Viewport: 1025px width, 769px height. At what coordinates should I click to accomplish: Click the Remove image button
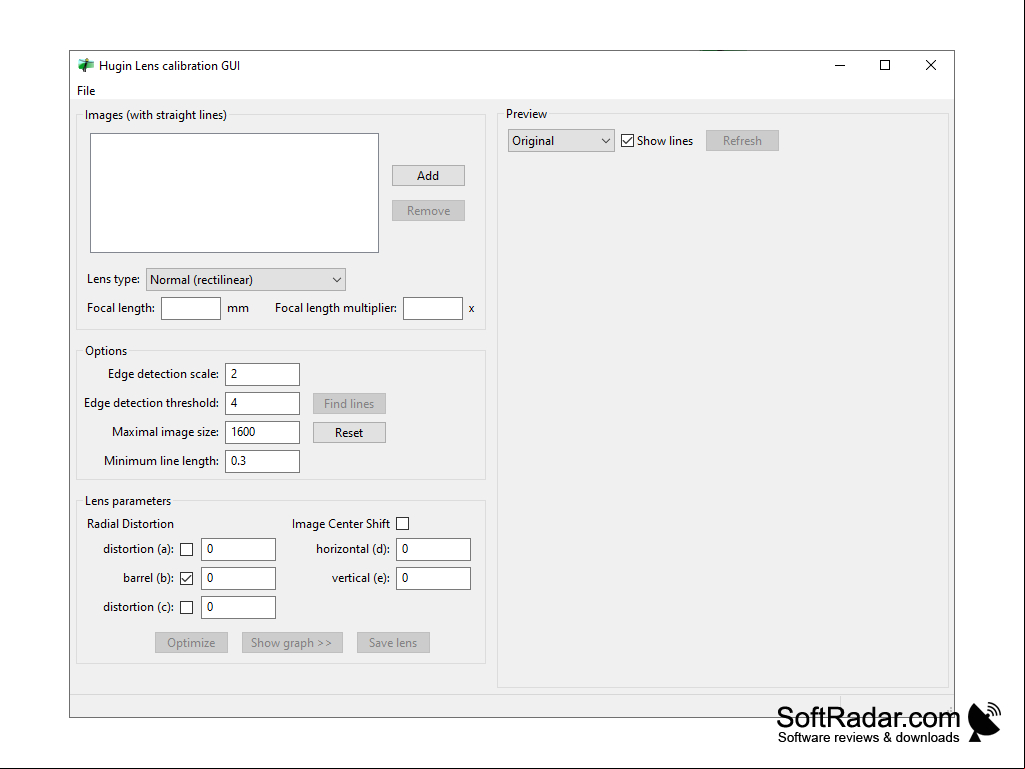428,211
